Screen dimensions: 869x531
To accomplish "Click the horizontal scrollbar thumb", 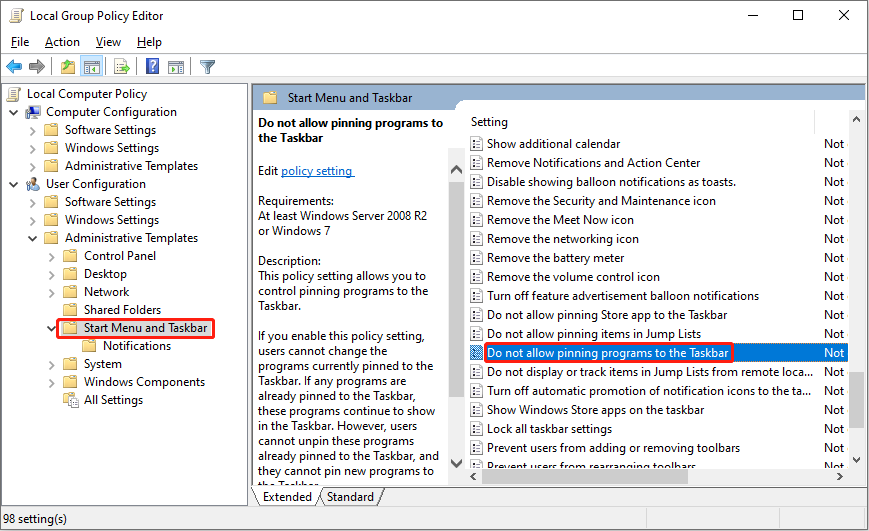I will [585, 476].
